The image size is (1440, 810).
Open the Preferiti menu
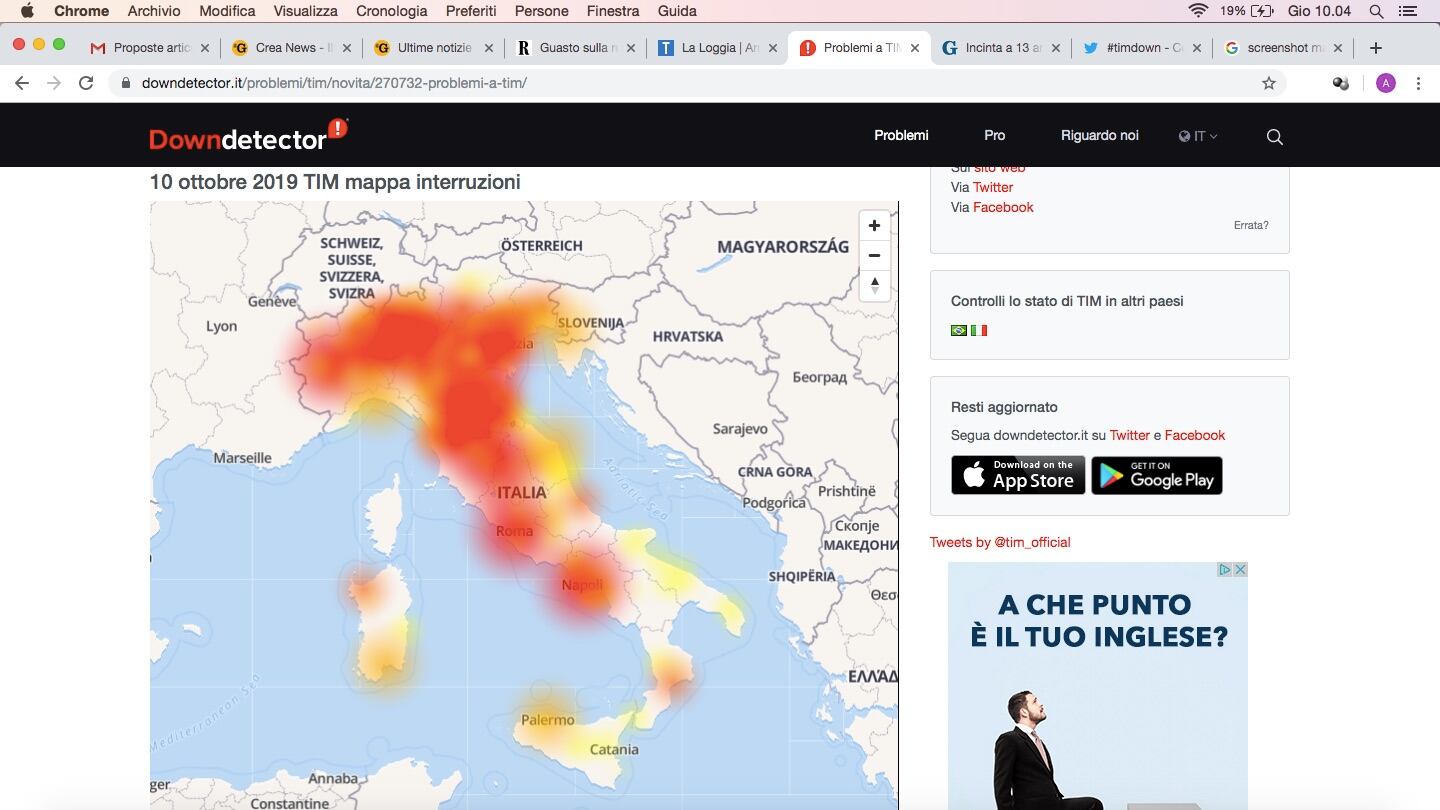click(x=471, y=11)
